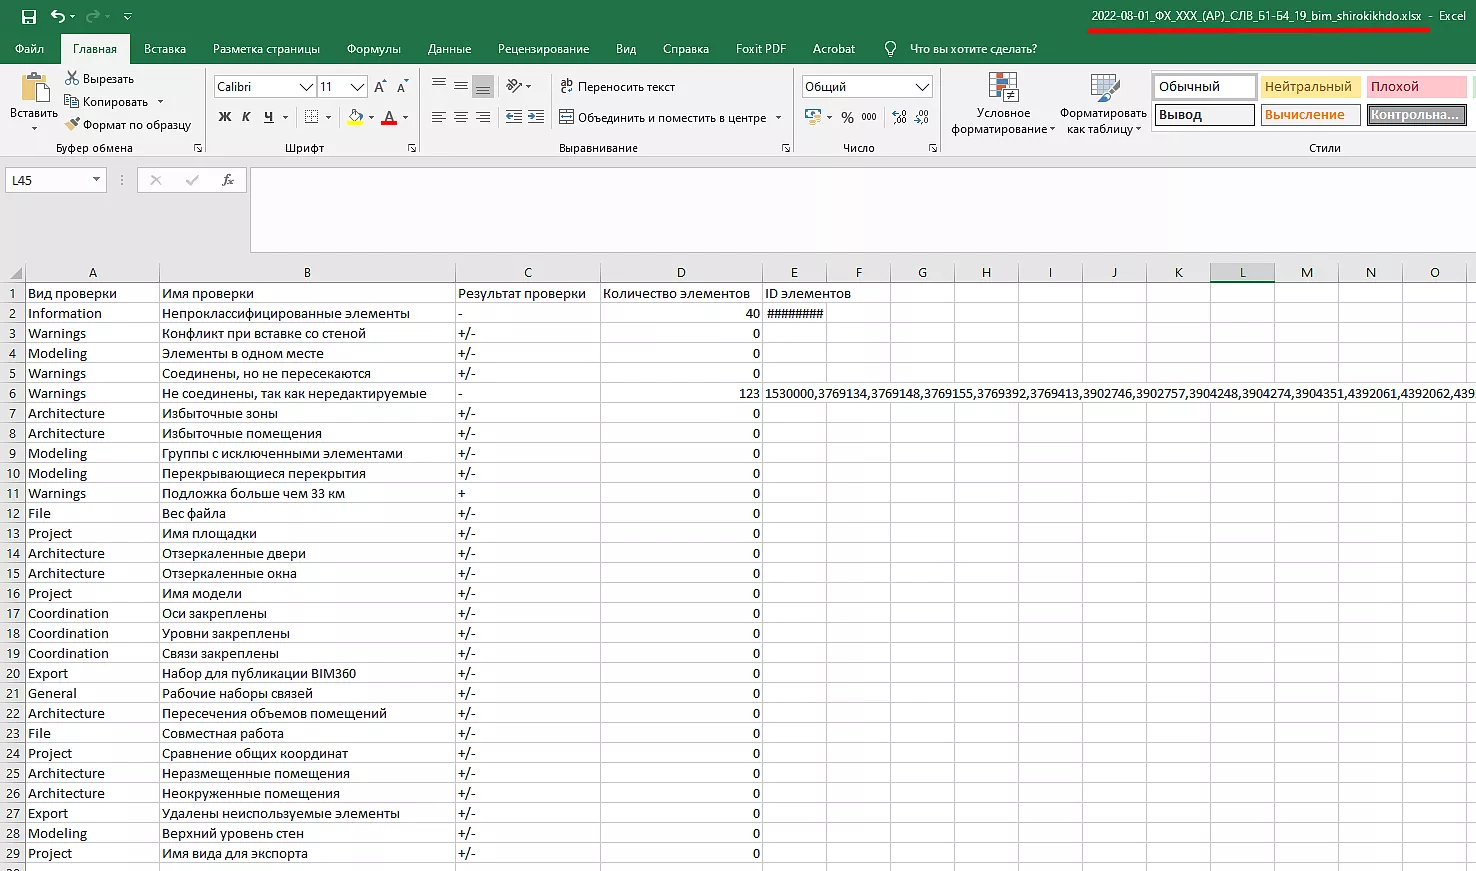This screenshot has width=1476, height=871.
Task: Toggle Wrap Text (Переносить текст)
Action: (x=617, y=87)
